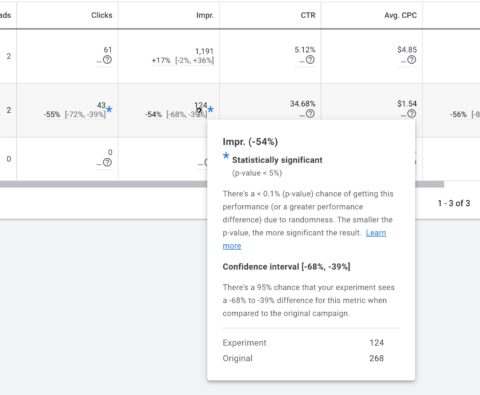Select the $1.54 Avg. CPC value
The width and height of the screenshot is (480, 395).
tap(407, 104)
